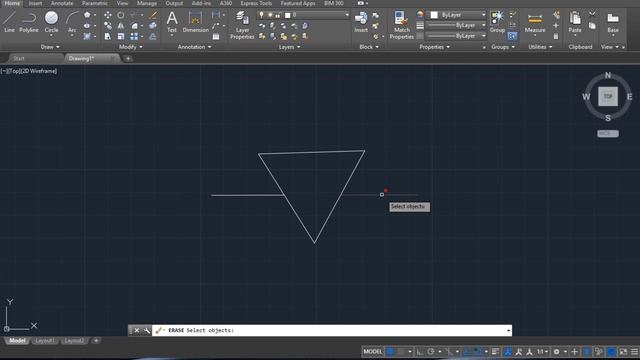Toggle polar tracking in status bar
This screenshot has width=640, height=360.
click(x=431, y=351)
